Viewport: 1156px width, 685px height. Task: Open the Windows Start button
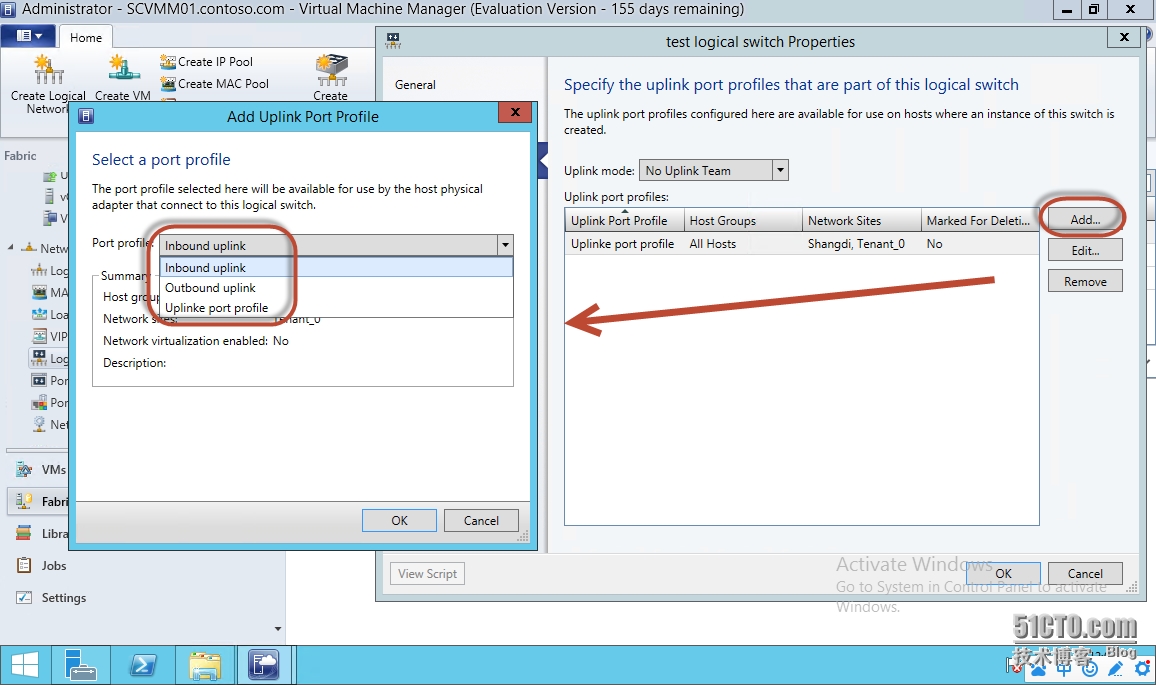point(24,665)
